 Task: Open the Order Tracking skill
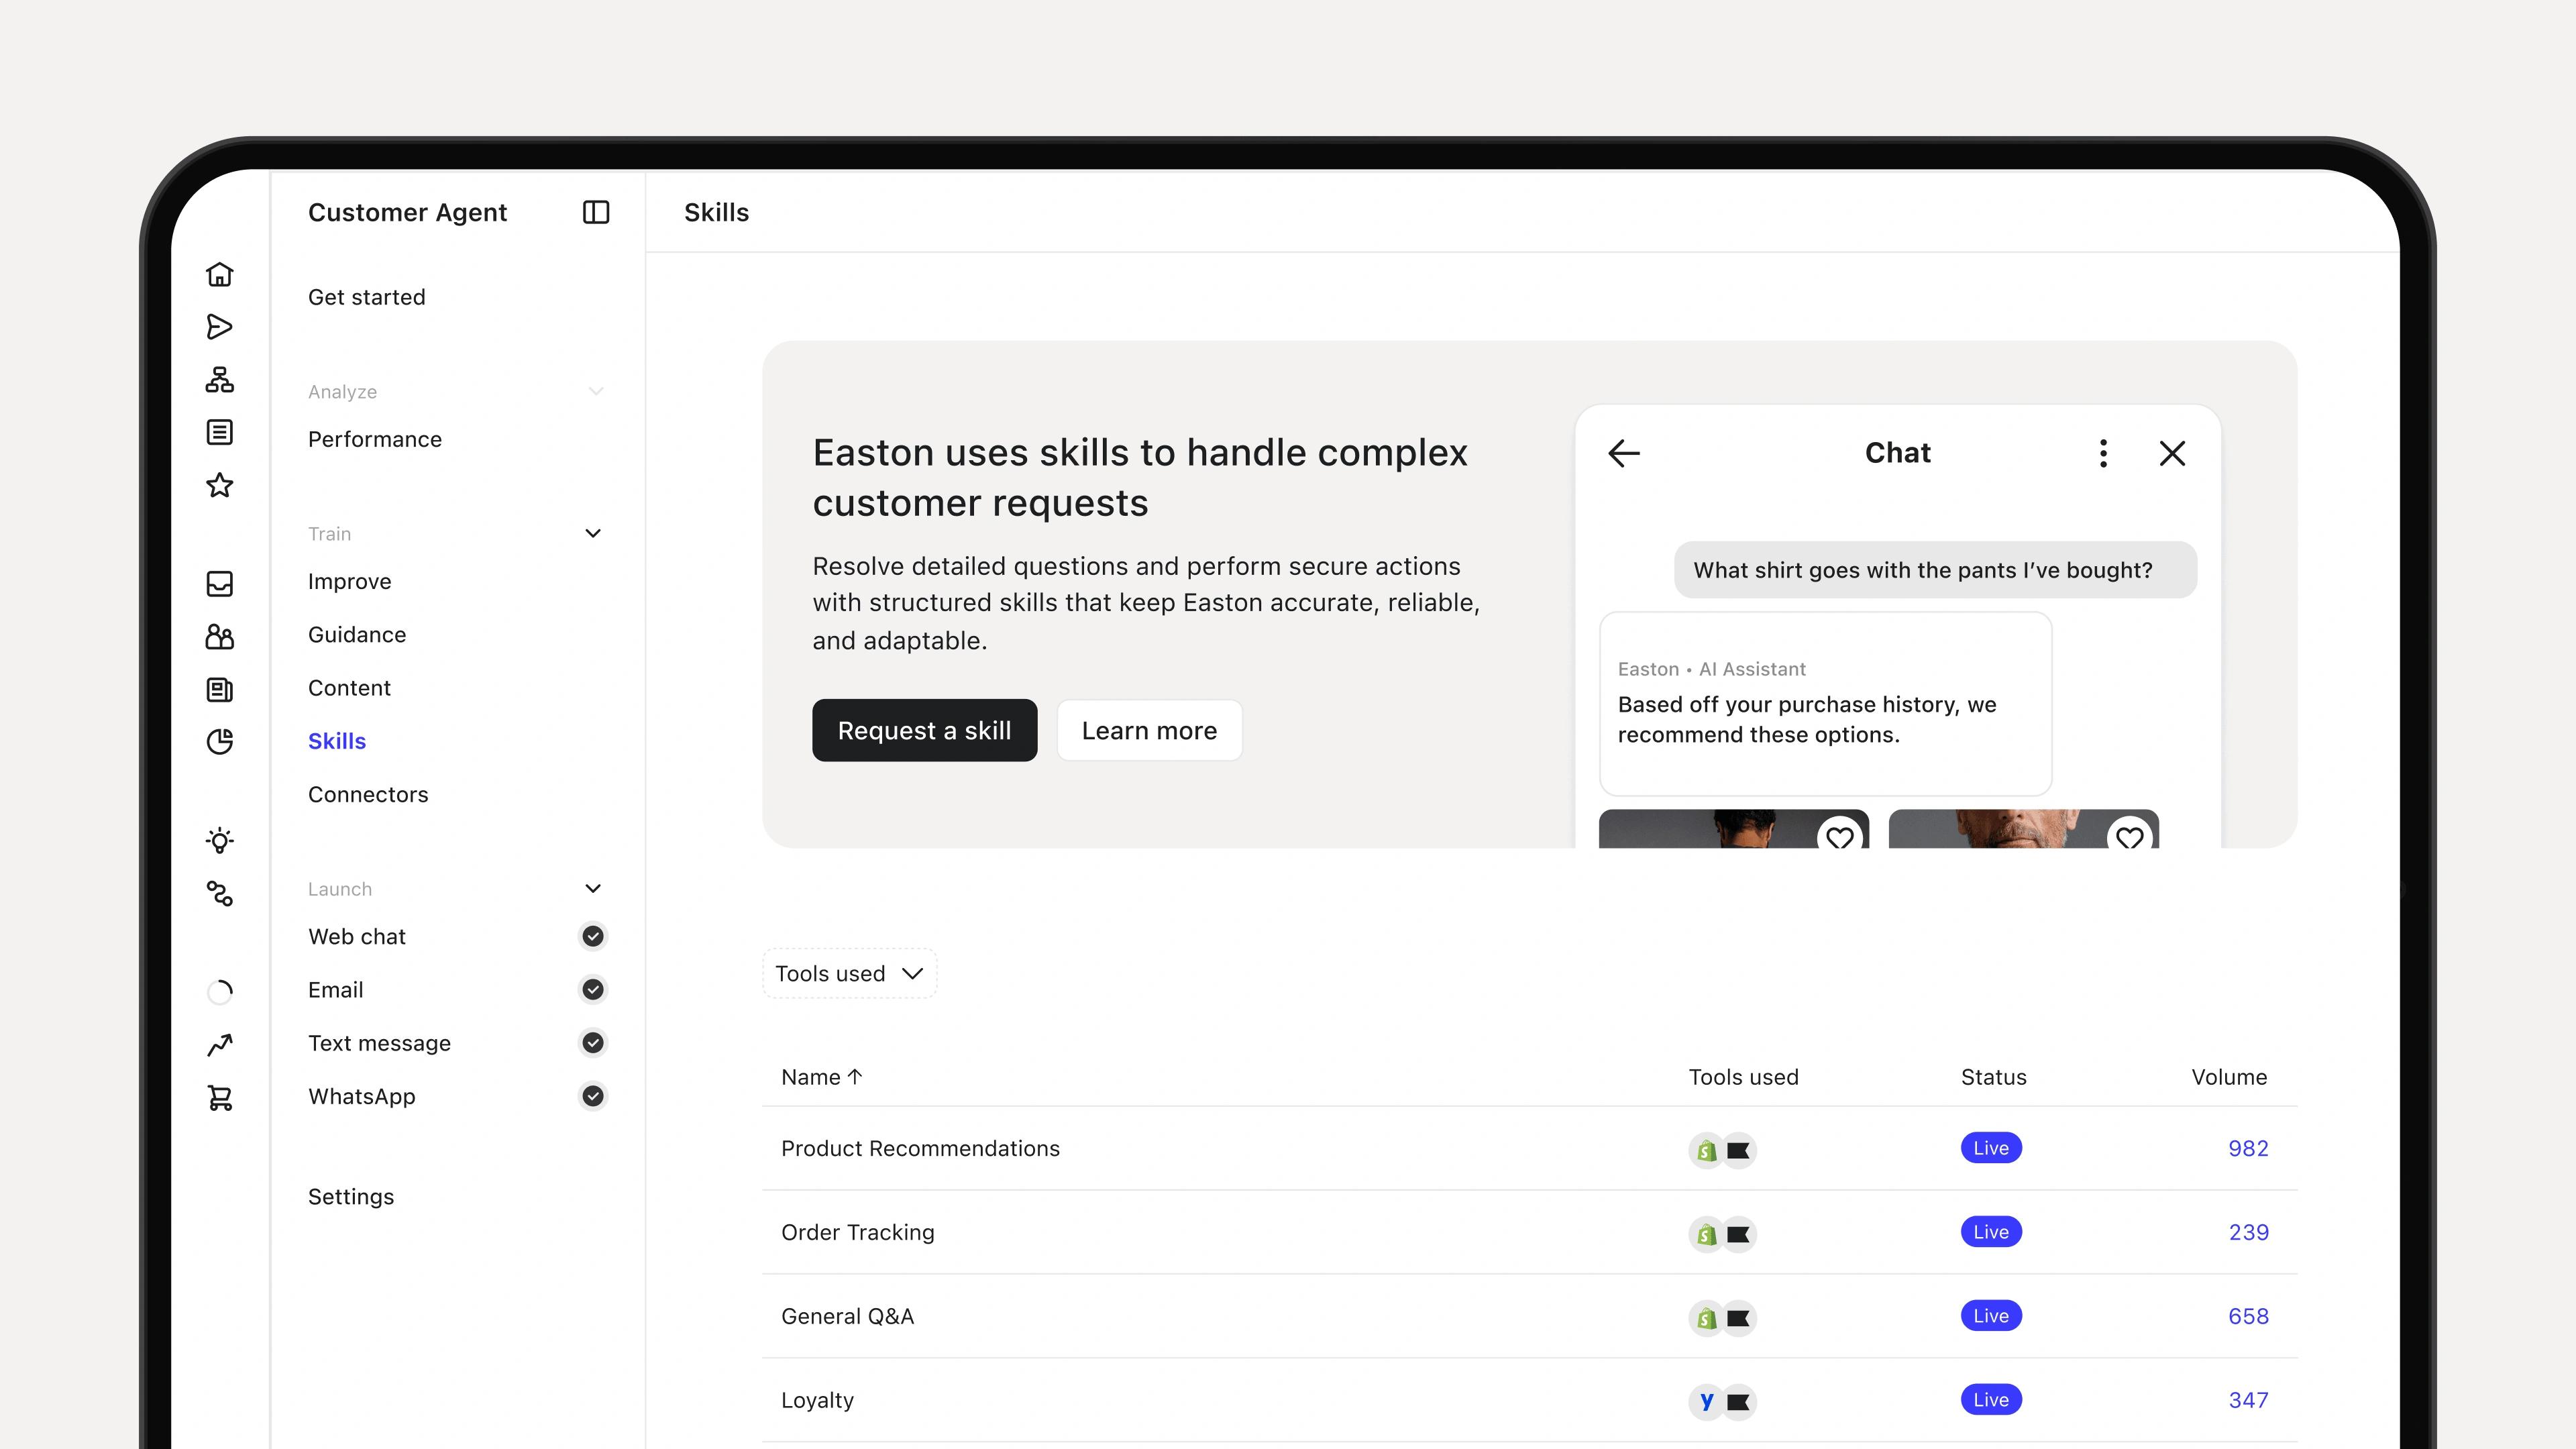[857, 1232]
